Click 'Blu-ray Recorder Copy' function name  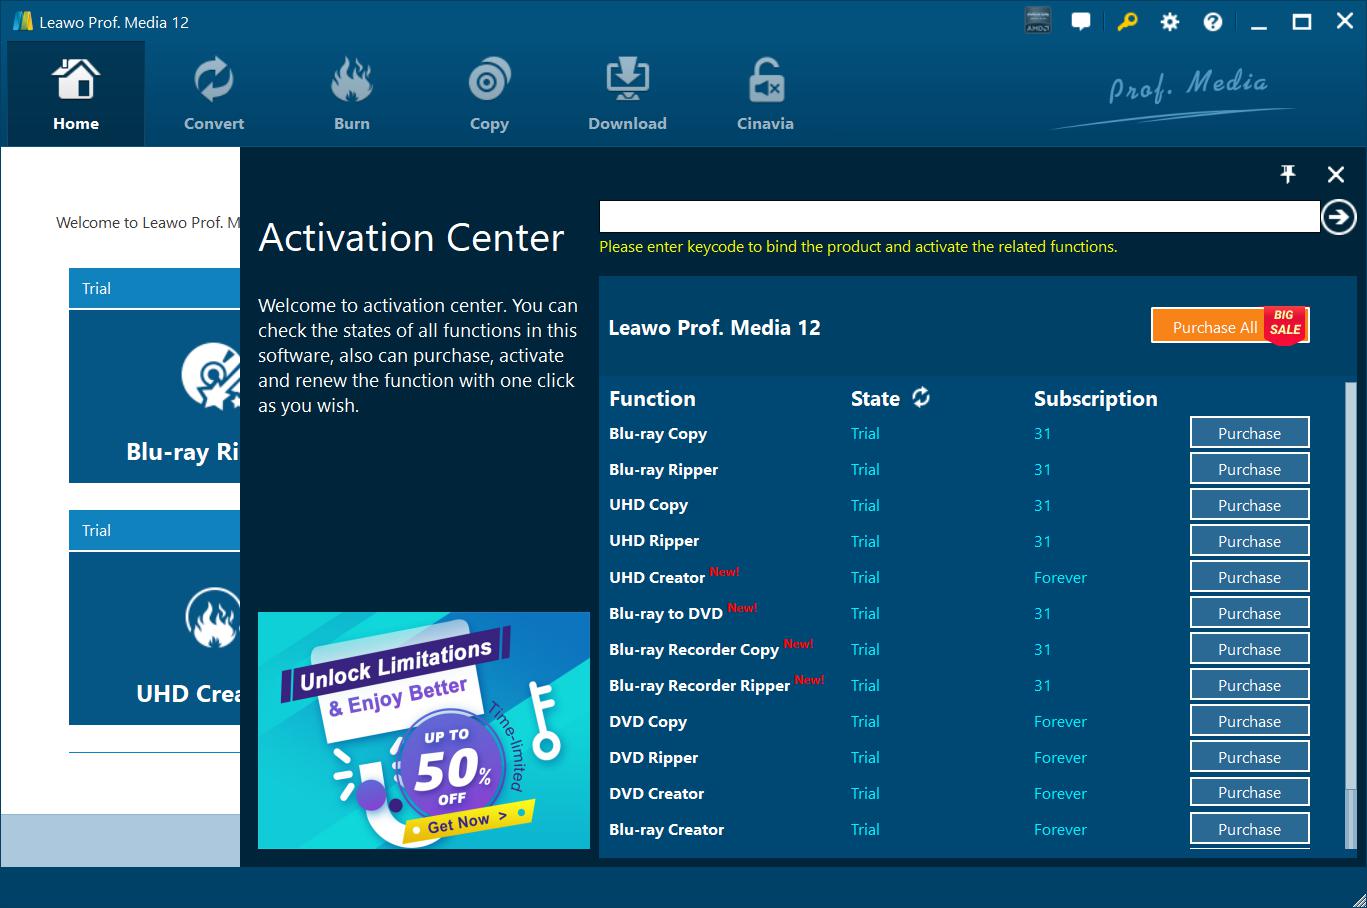694,650
